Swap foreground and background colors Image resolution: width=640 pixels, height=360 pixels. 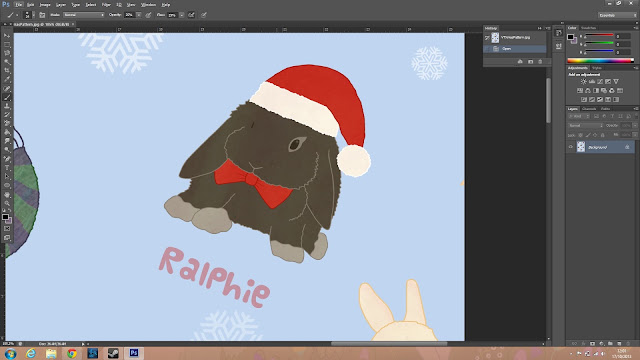(x=10, y=211)
